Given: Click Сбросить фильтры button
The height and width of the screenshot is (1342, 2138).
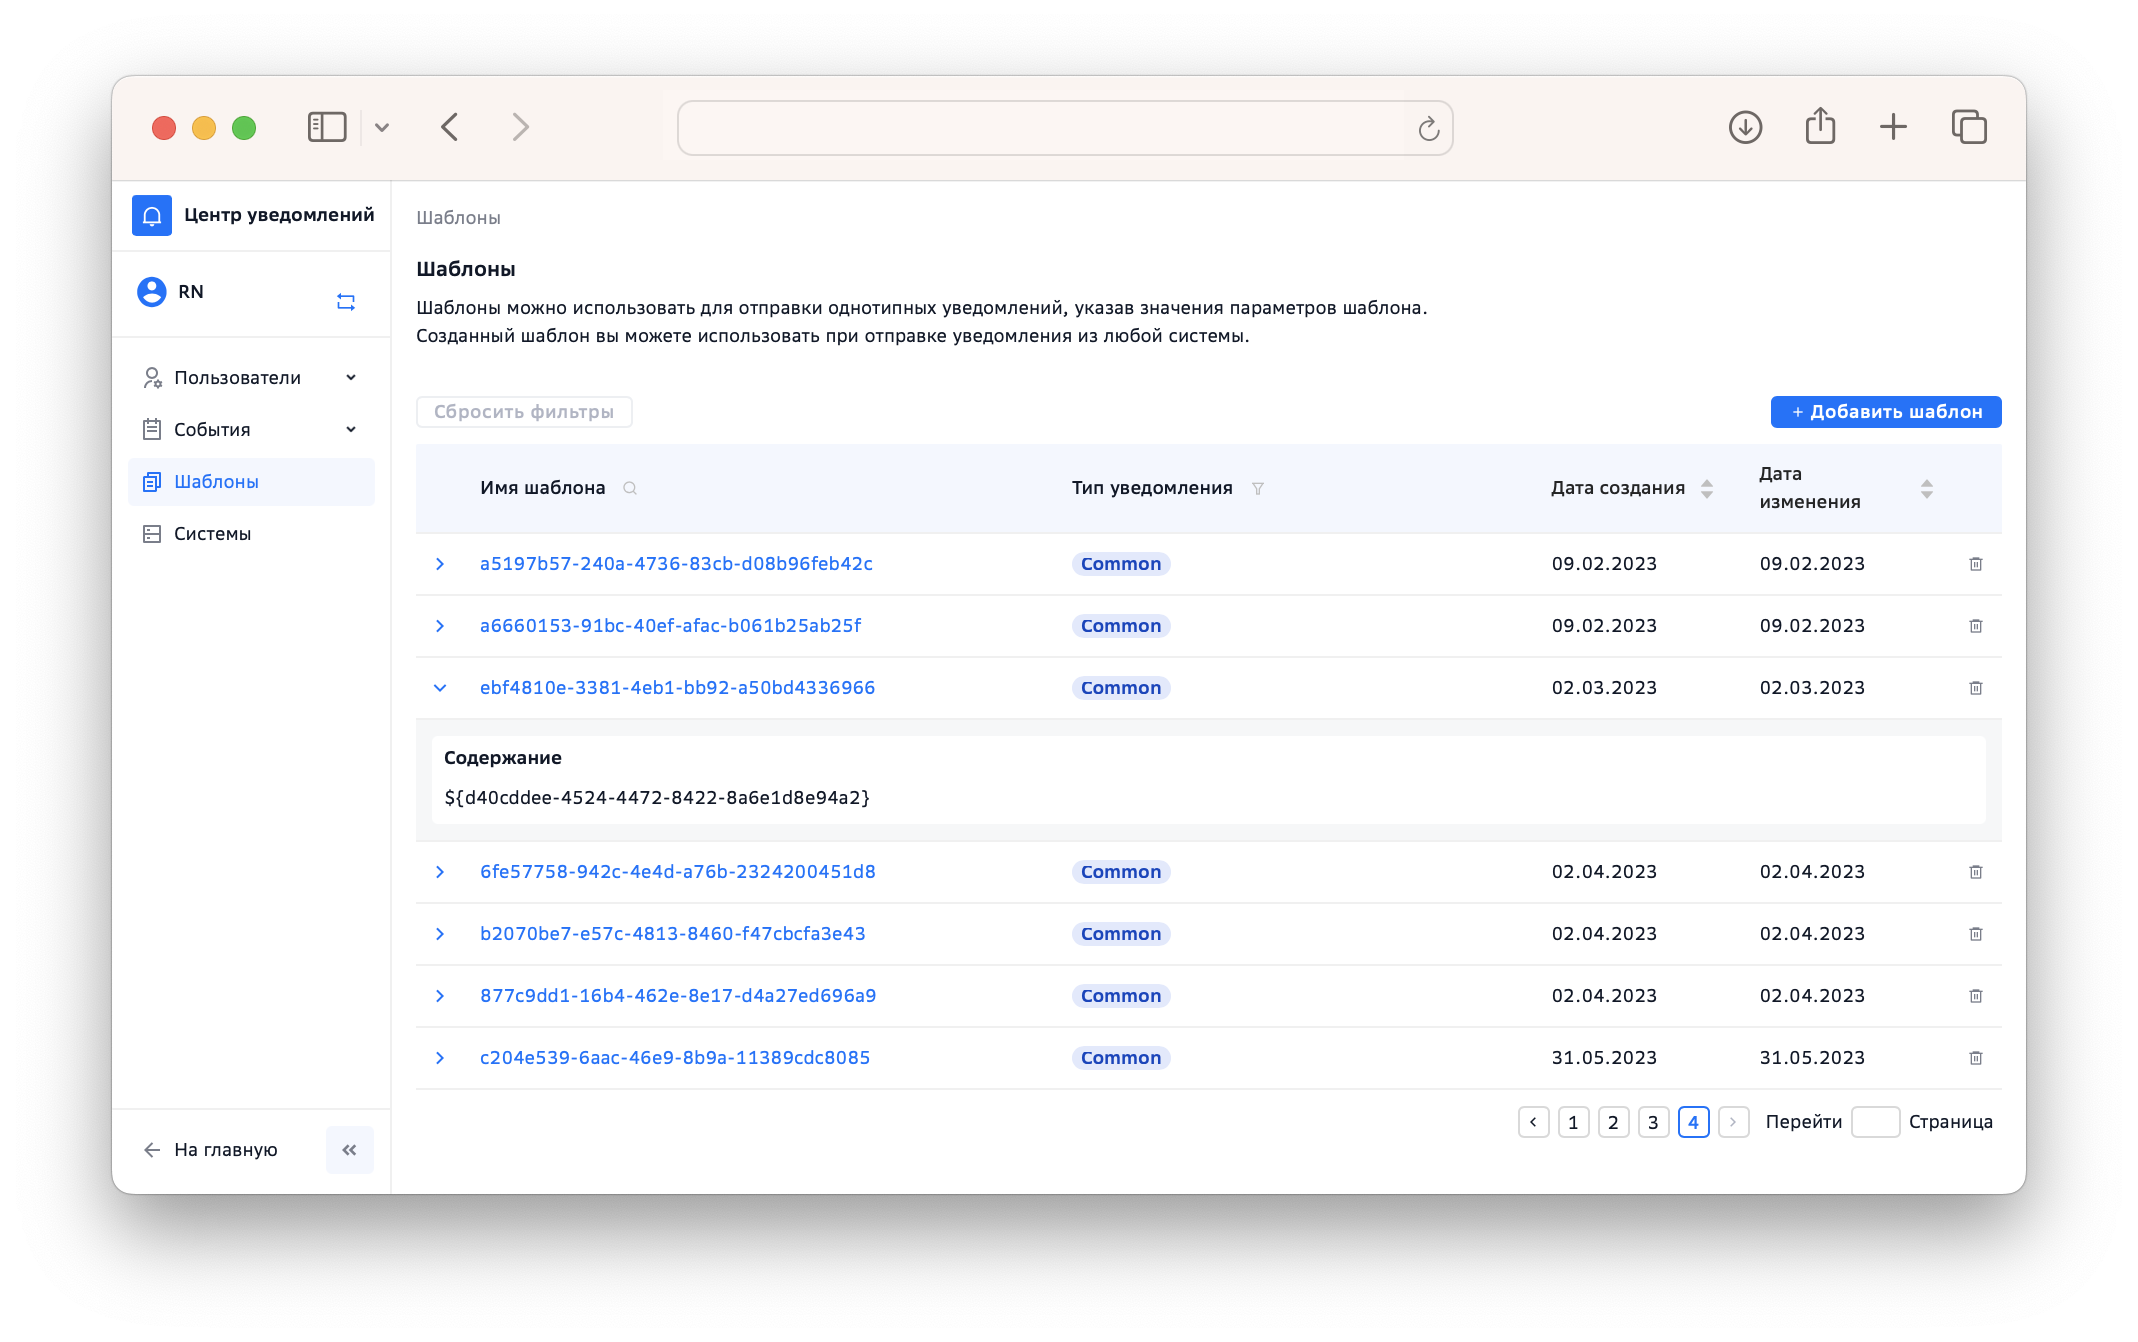Looking at the screenshot, I should point(524,412).
